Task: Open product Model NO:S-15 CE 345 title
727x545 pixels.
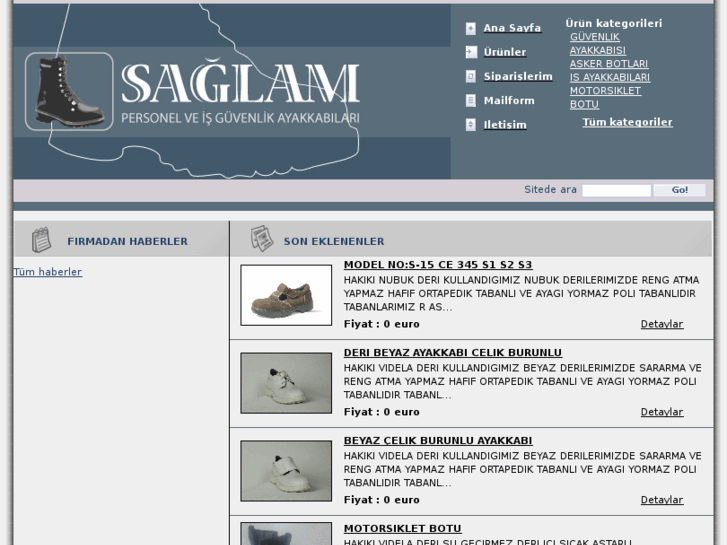Action: 438,264
